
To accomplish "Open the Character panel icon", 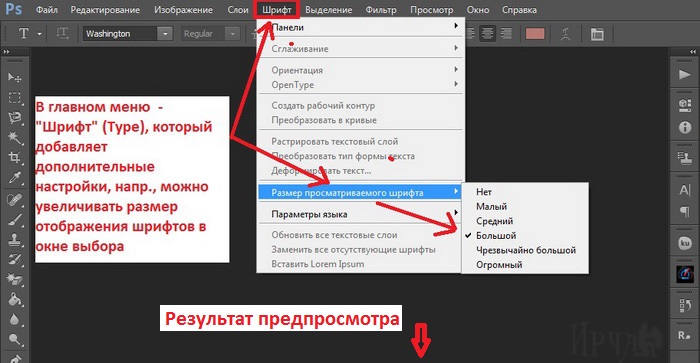I will (x=684, y=190).
